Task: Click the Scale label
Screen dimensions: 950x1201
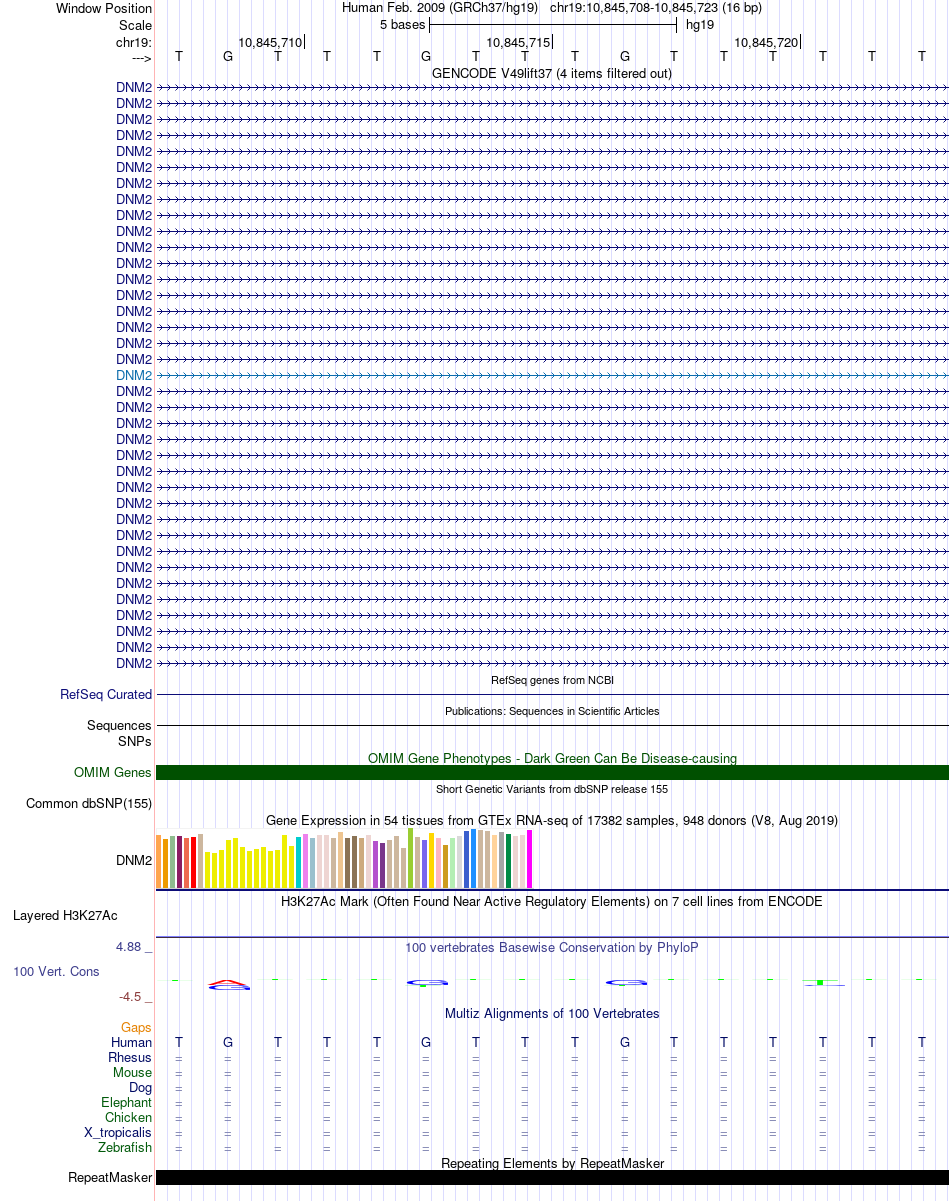Action: (135, 25)
